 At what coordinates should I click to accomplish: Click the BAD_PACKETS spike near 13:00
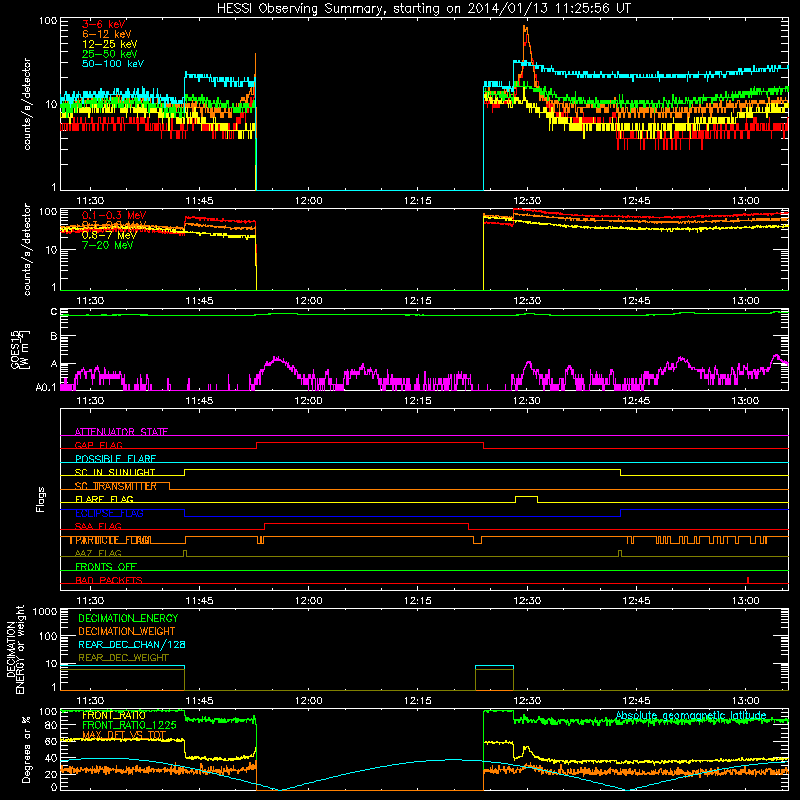[747, 580]
